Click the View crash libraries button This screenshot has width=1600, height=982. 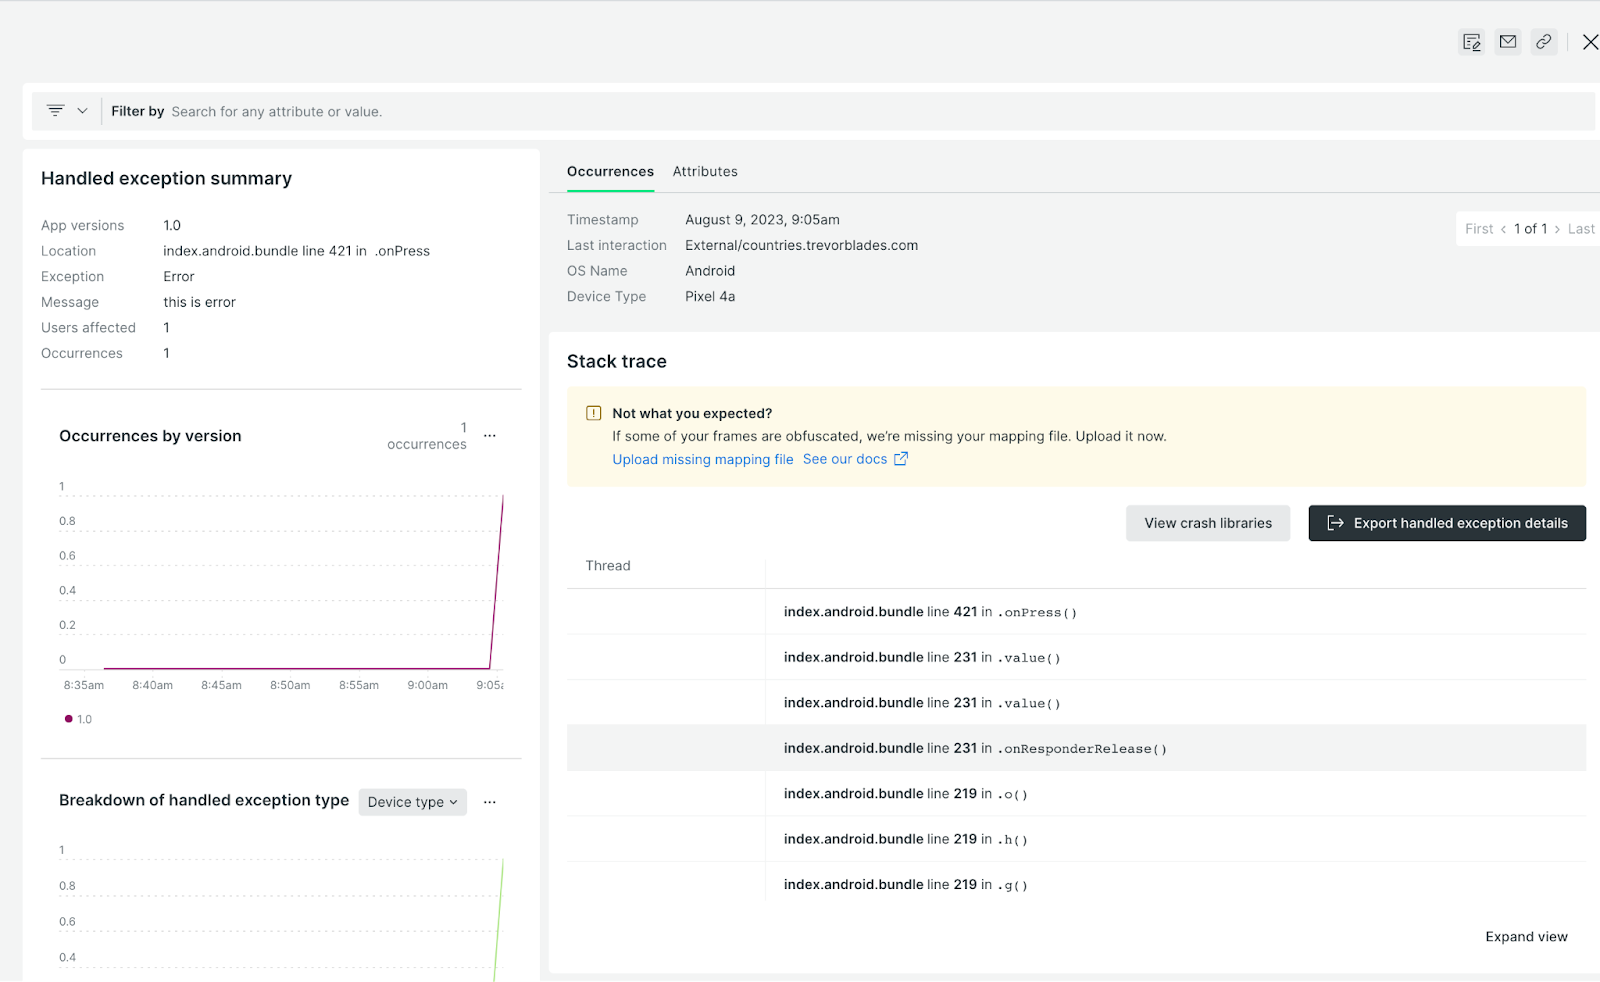pos(1208,522)
